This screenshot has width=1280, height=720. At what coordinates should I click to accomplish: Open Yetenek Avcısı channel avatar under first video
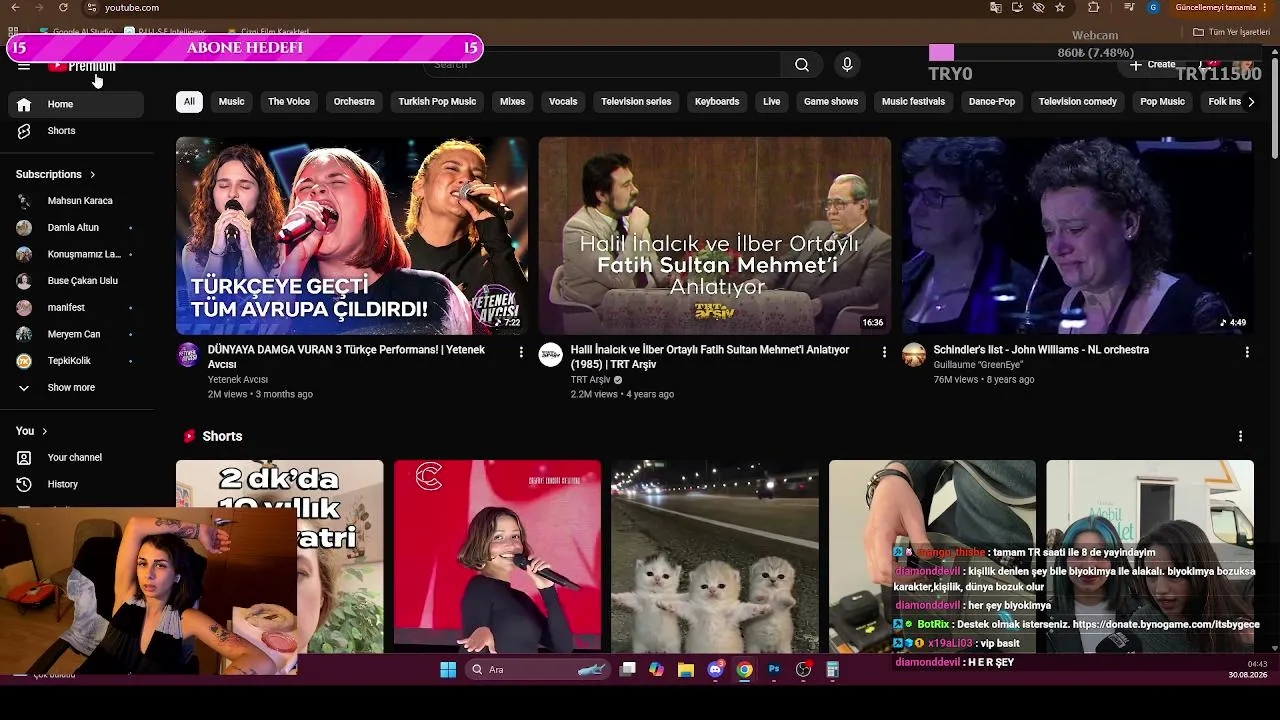[188, 355]
